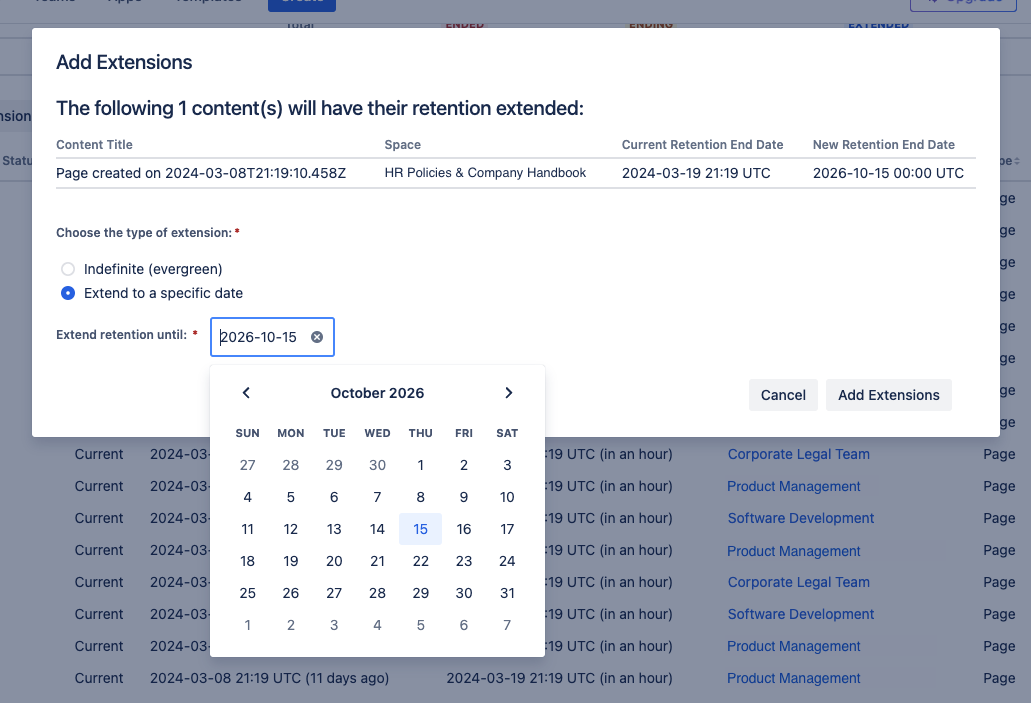The image size is (1031, 703).
Task: Open the Templates menu
Action: click(207, 2)
